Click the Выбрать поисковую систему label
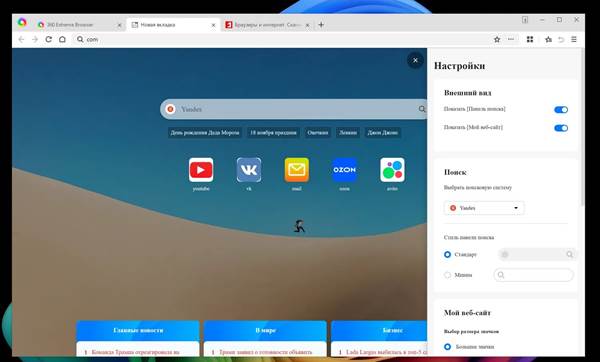The height and width of the screenshot is (362, 600). coord(478,188)
